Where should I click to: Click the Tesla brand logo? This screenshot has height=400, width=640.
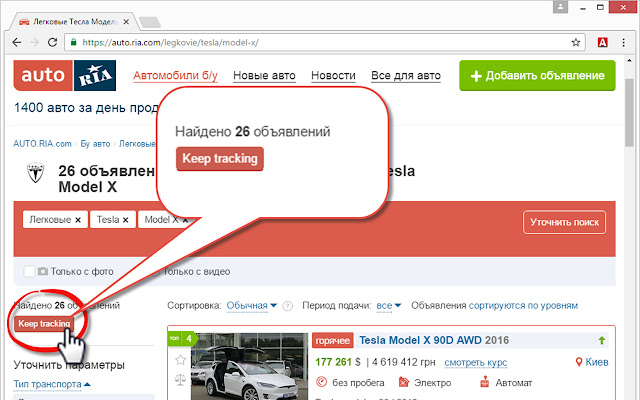click(x=36, y=173)
